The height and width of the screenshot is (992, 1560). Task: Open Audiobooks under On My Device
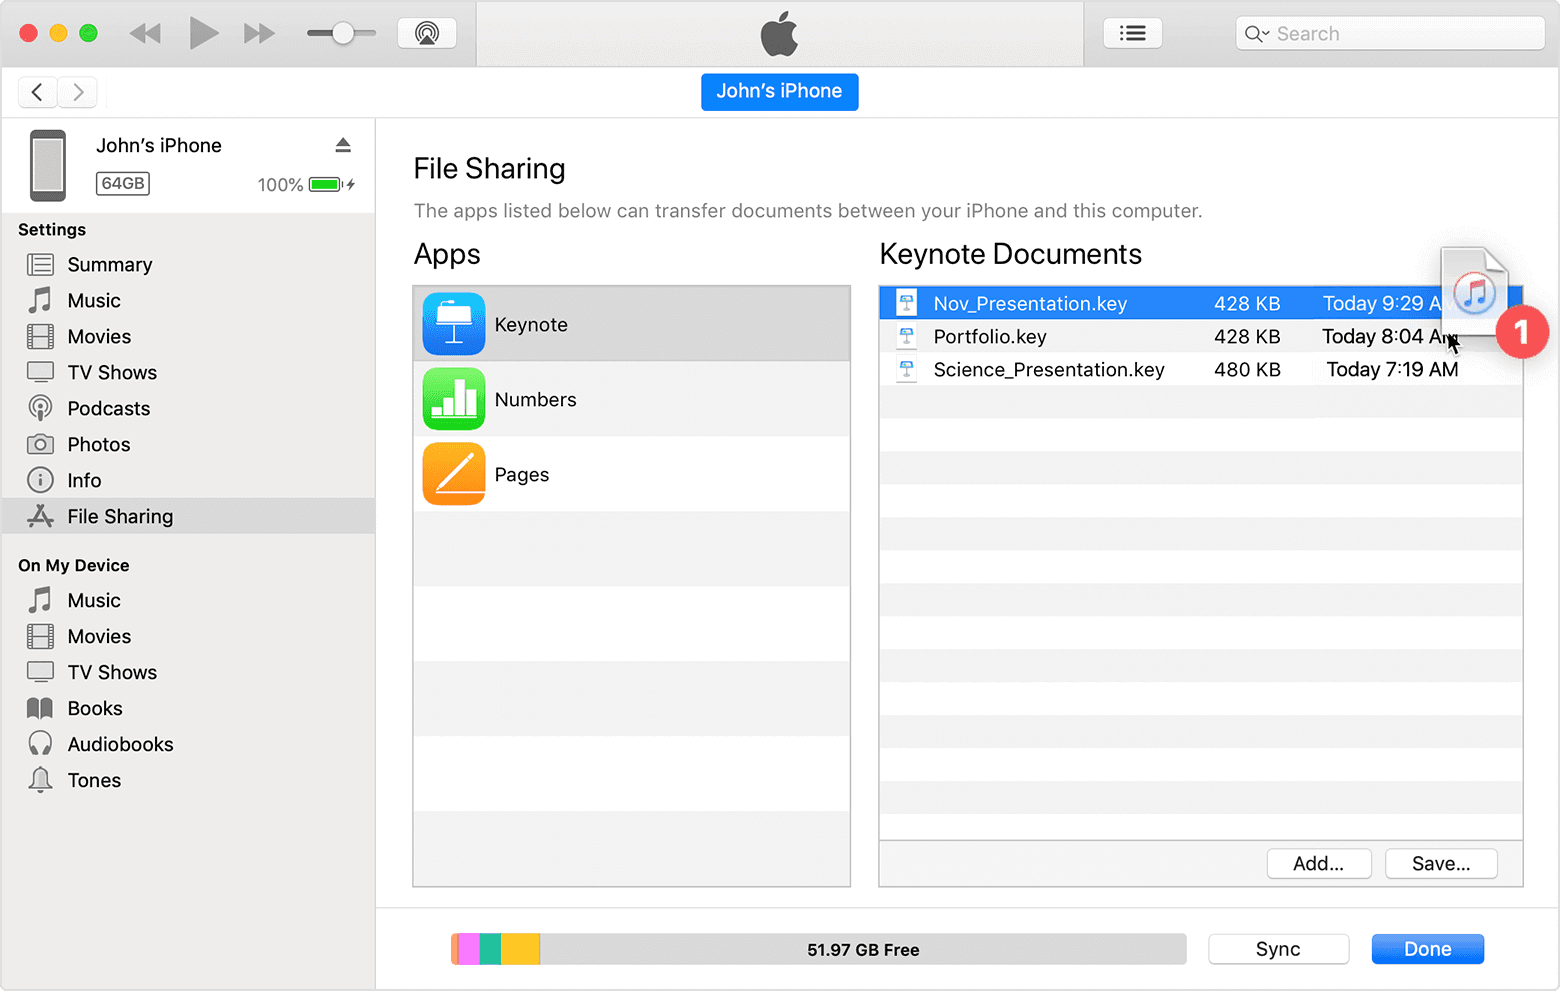120,745
